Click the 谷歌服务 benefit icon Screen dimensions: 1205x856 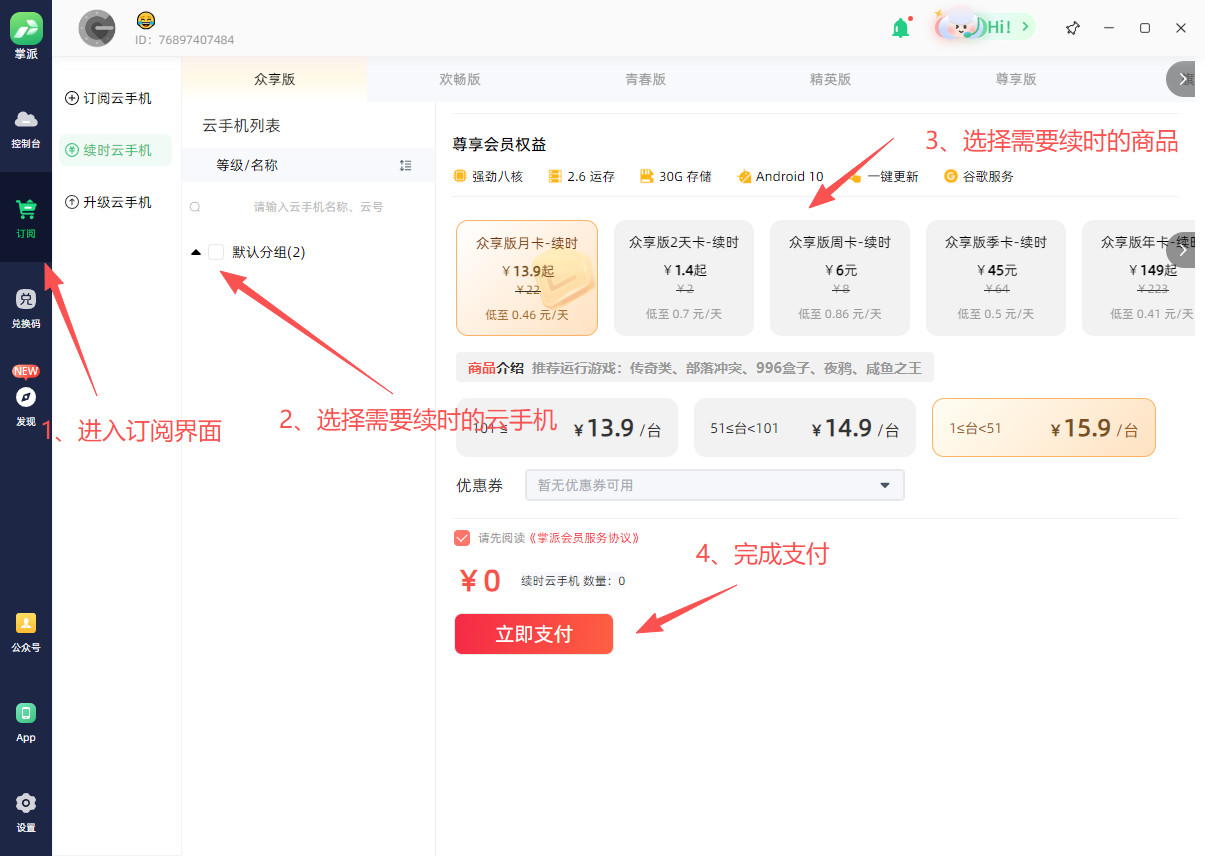click(951, 177)
